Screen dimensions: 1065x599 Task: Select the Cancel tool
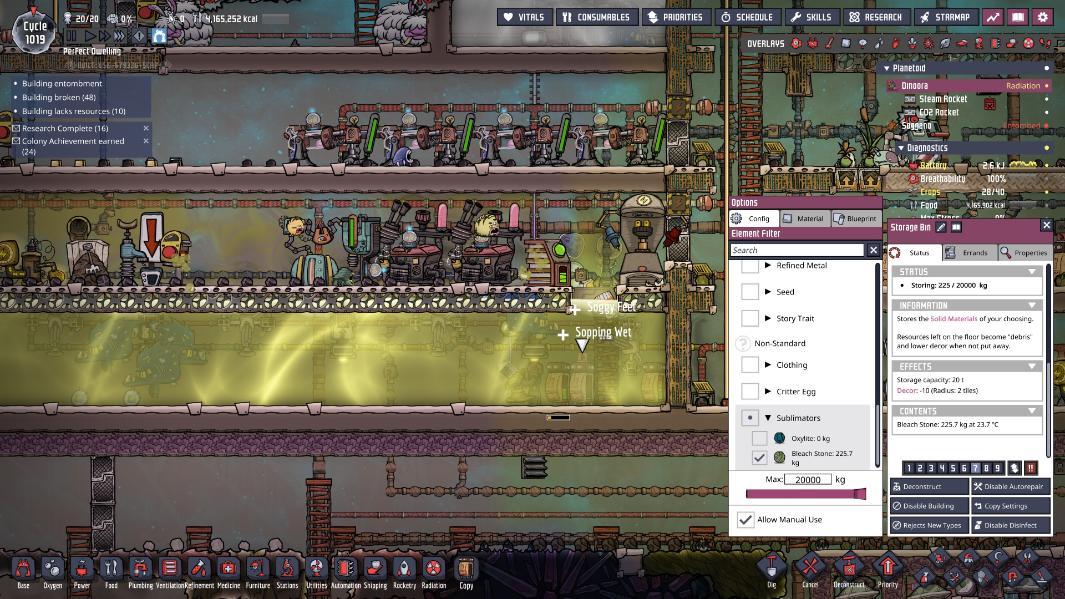(x=810, y=566)
